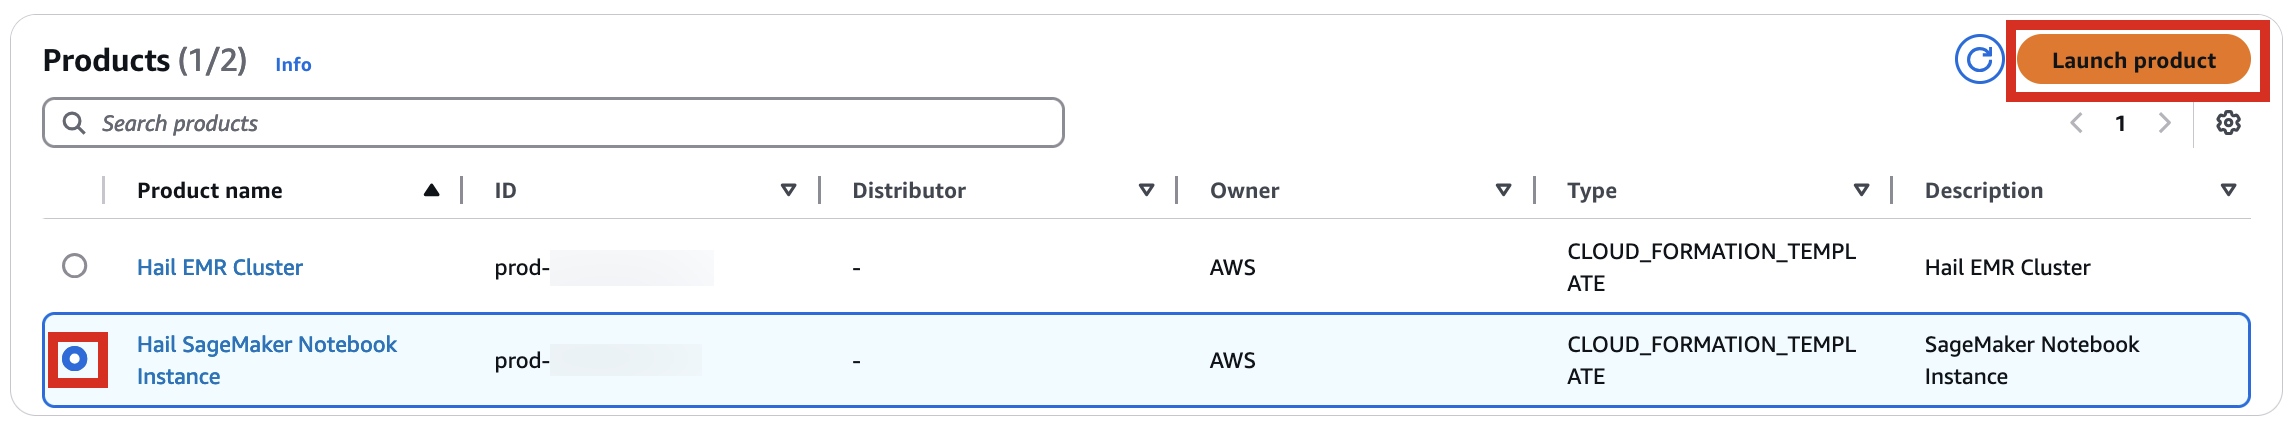
Task: Go to previous page chevron
Action: (x=2076, y=123)
